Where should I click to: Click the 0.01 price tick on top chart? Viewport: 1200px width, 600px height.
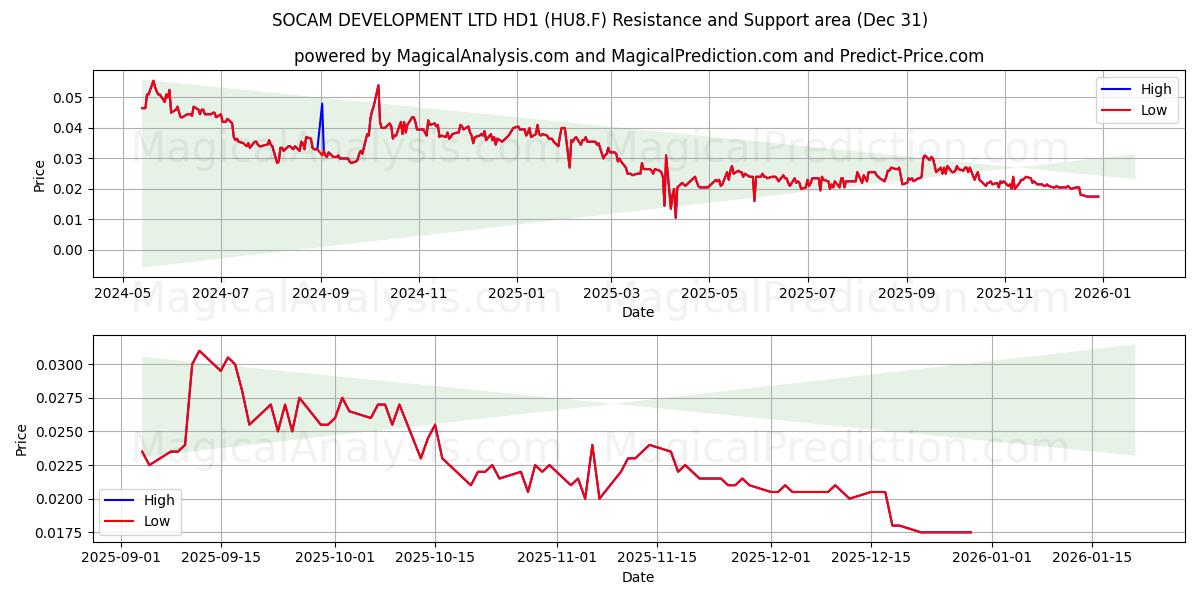pos(69,220)
